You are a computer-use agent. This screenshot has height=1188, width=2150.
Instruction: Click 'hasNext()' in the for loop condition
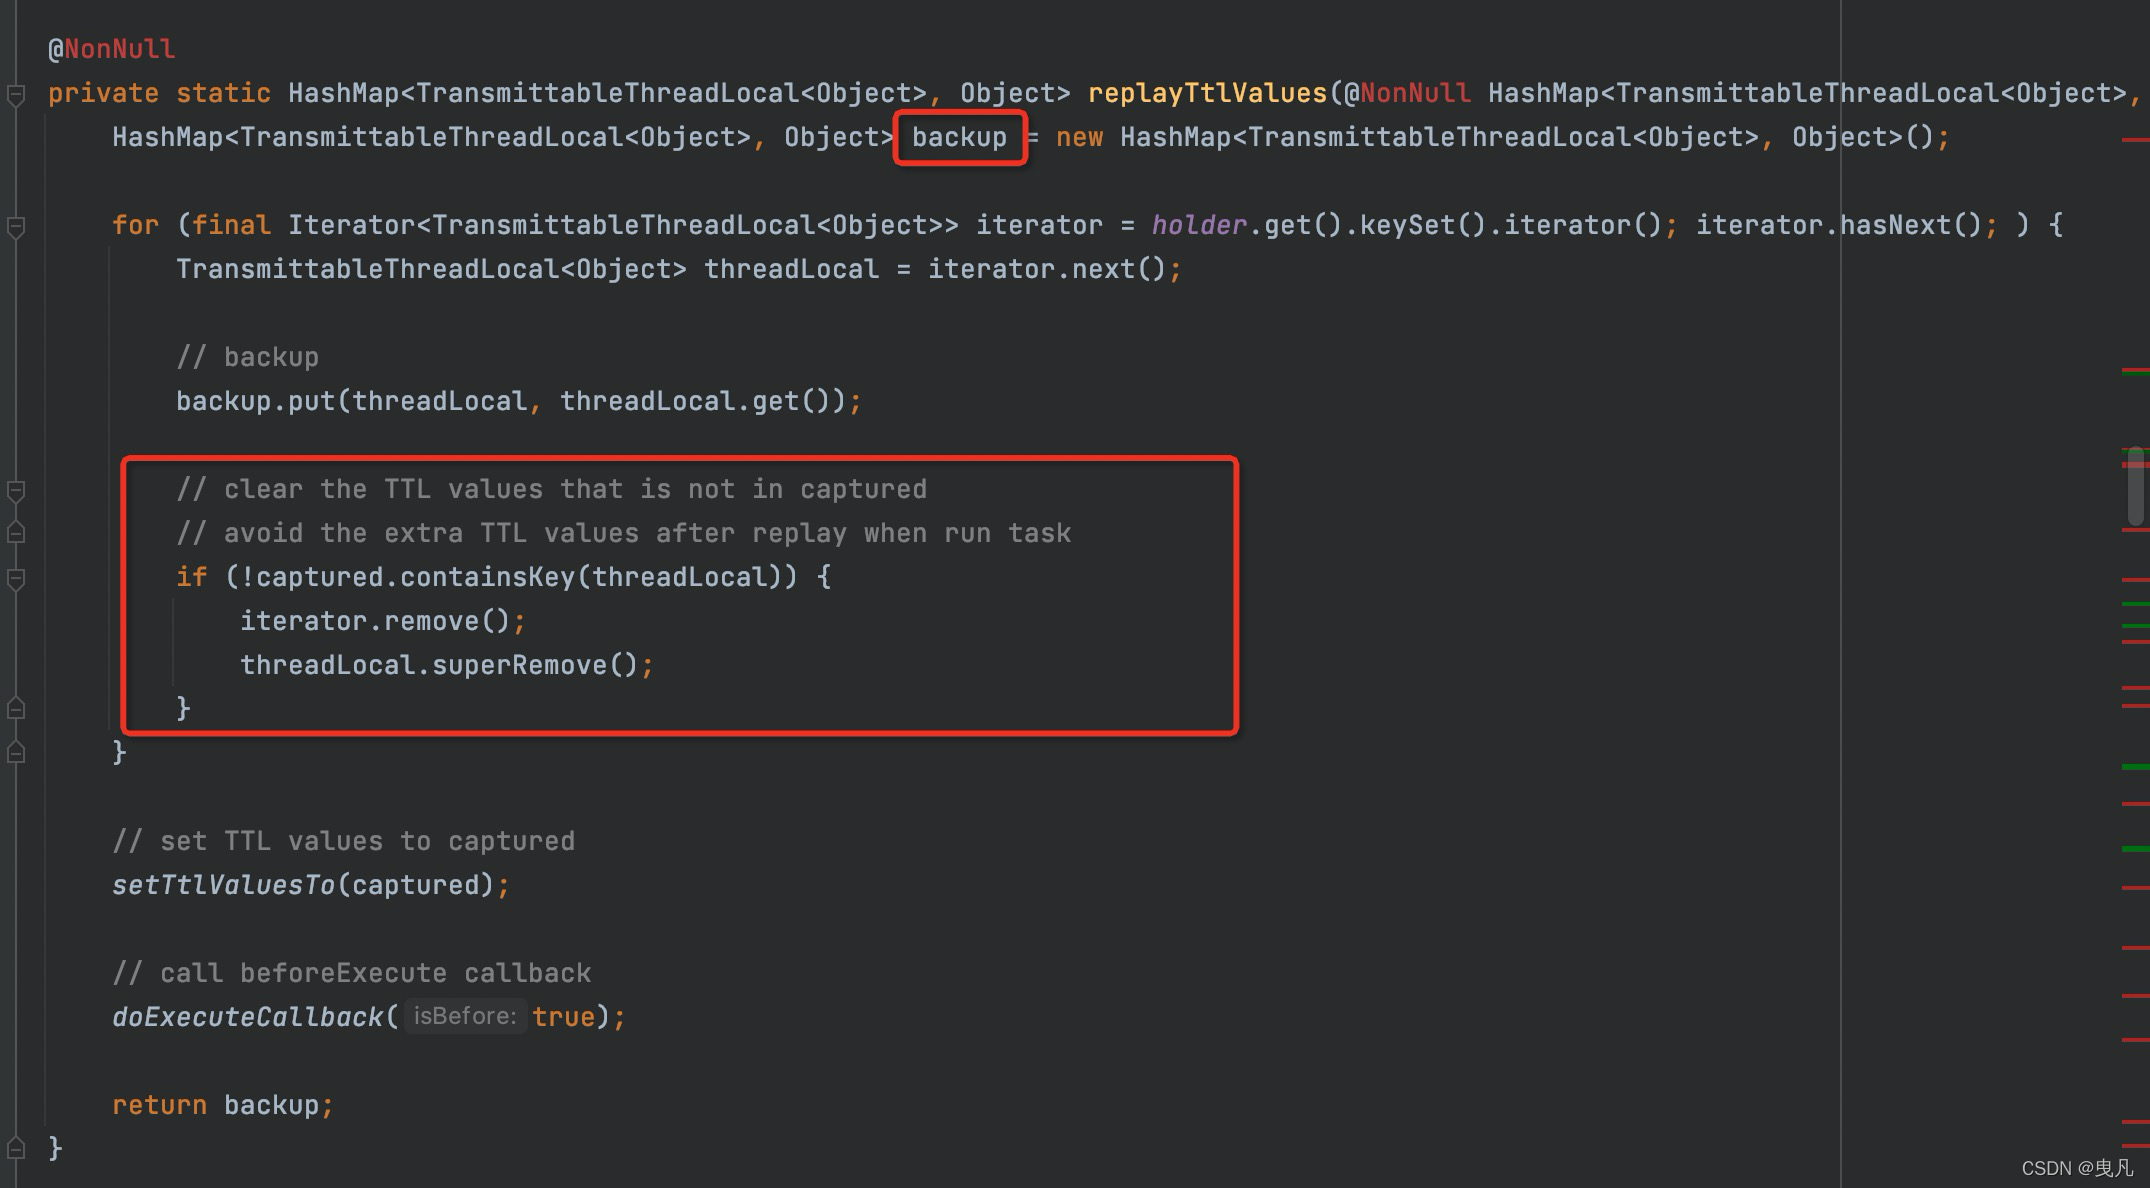[x=1911, y=225]
